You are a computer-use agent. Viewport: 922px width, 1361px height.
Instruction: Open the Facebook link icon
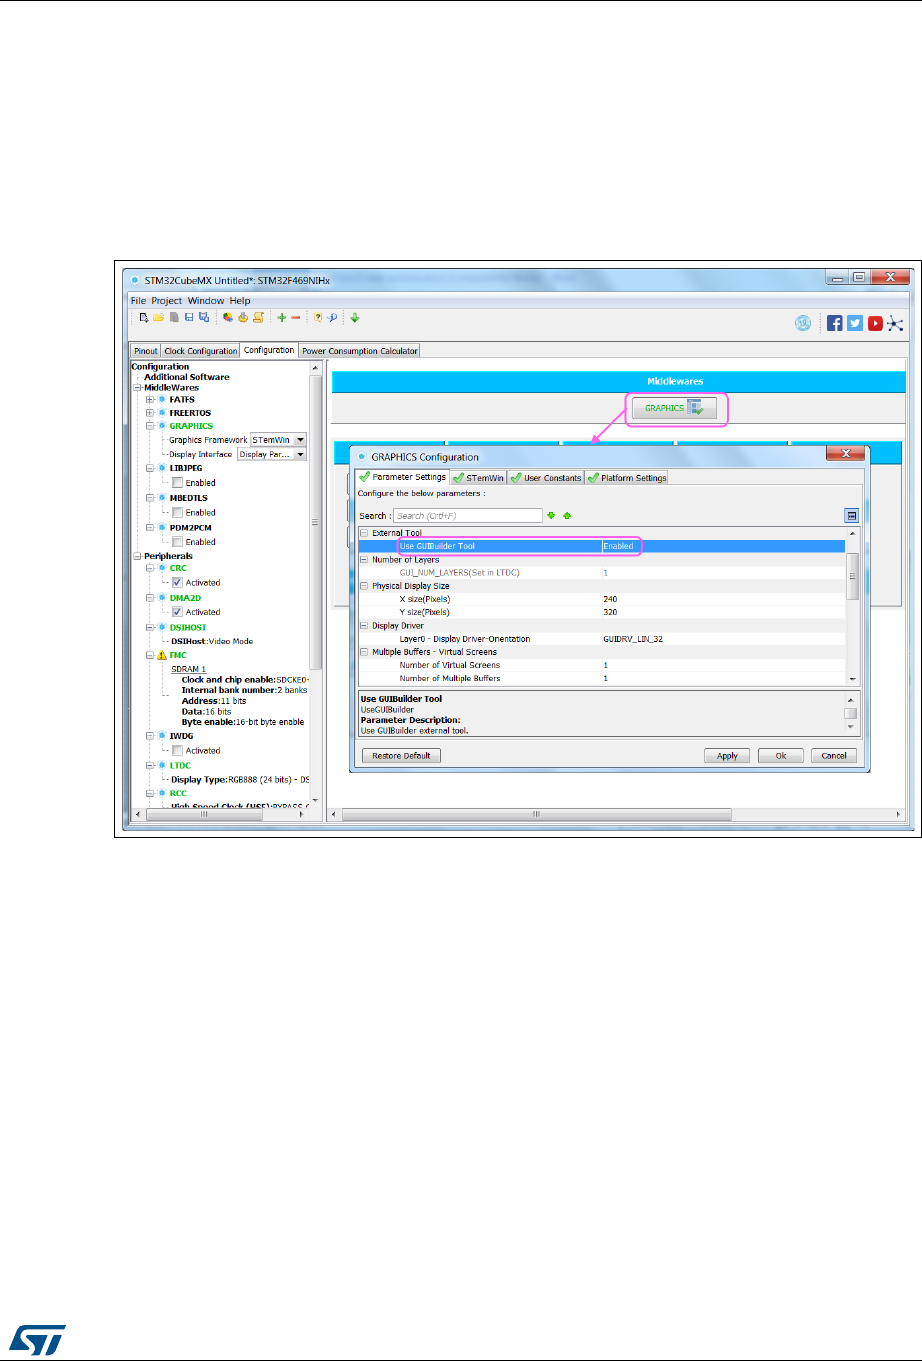tap(834, 323)
